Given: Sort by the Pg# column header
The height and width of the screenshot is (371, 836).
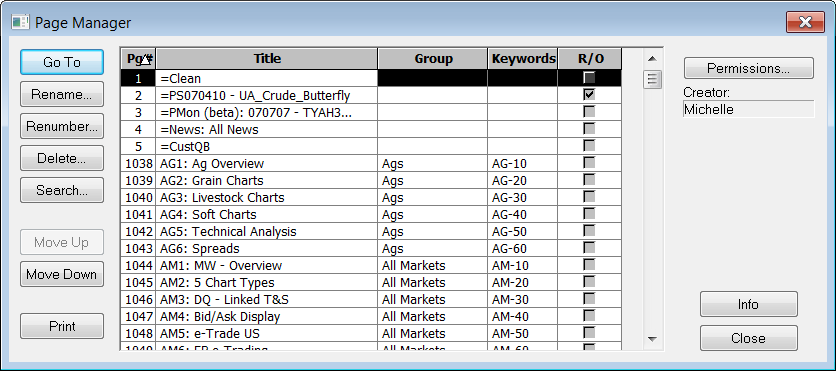Looking at the screenshot, I should (138, 59).
